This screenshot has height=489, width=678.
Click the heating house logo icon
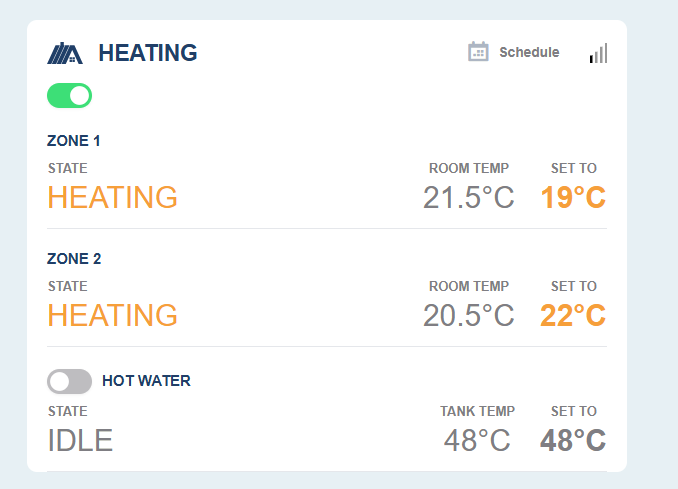coord(65,53)
